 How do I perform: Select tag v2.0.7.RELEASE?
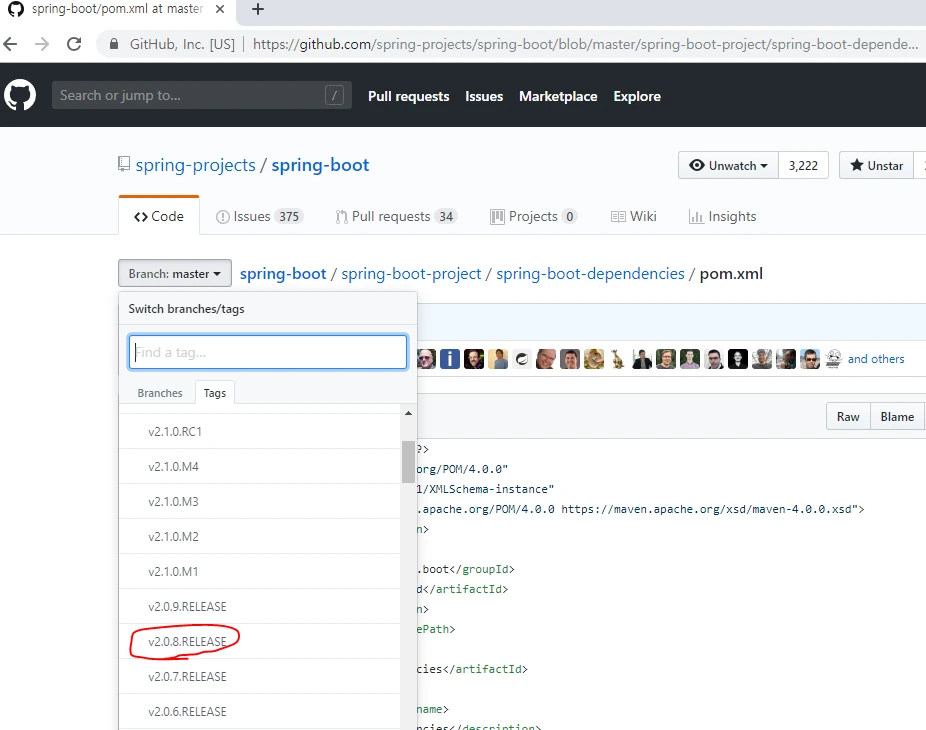coord(260,676)
